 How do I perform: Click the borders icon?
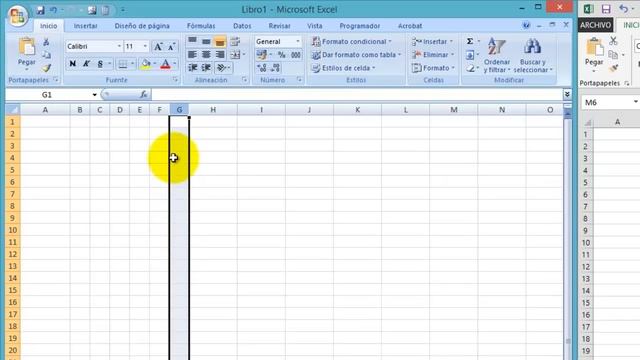coord(122,64)
